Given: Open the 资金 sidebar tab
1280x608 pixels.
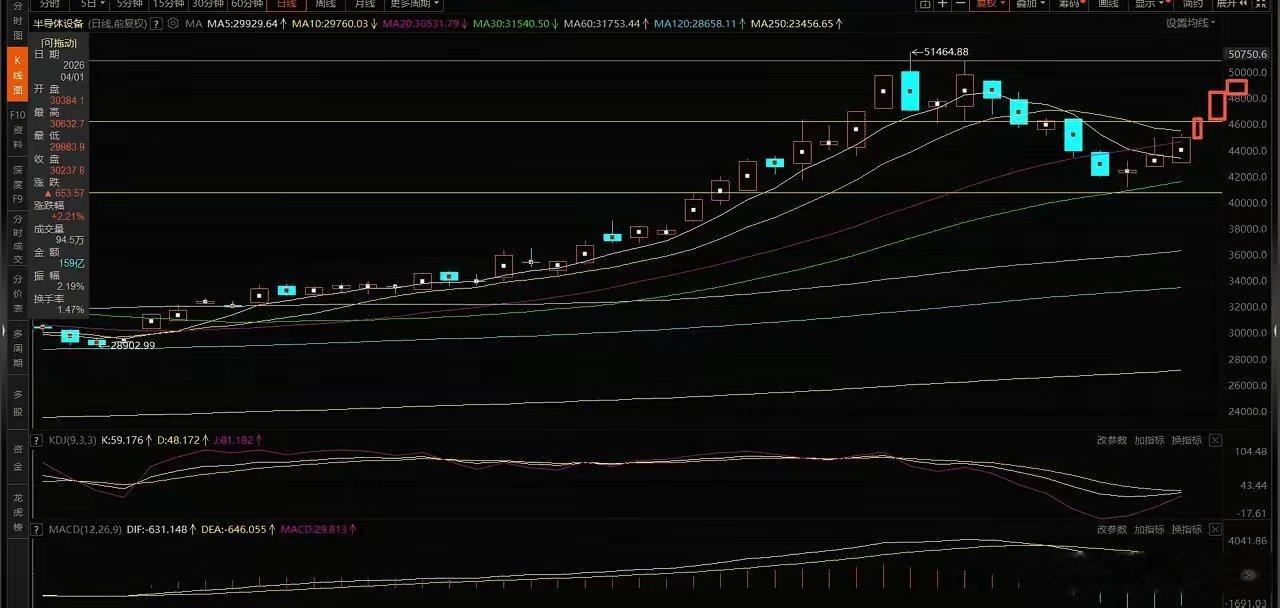Looking at the screenshot, I should tap(18, 457).
